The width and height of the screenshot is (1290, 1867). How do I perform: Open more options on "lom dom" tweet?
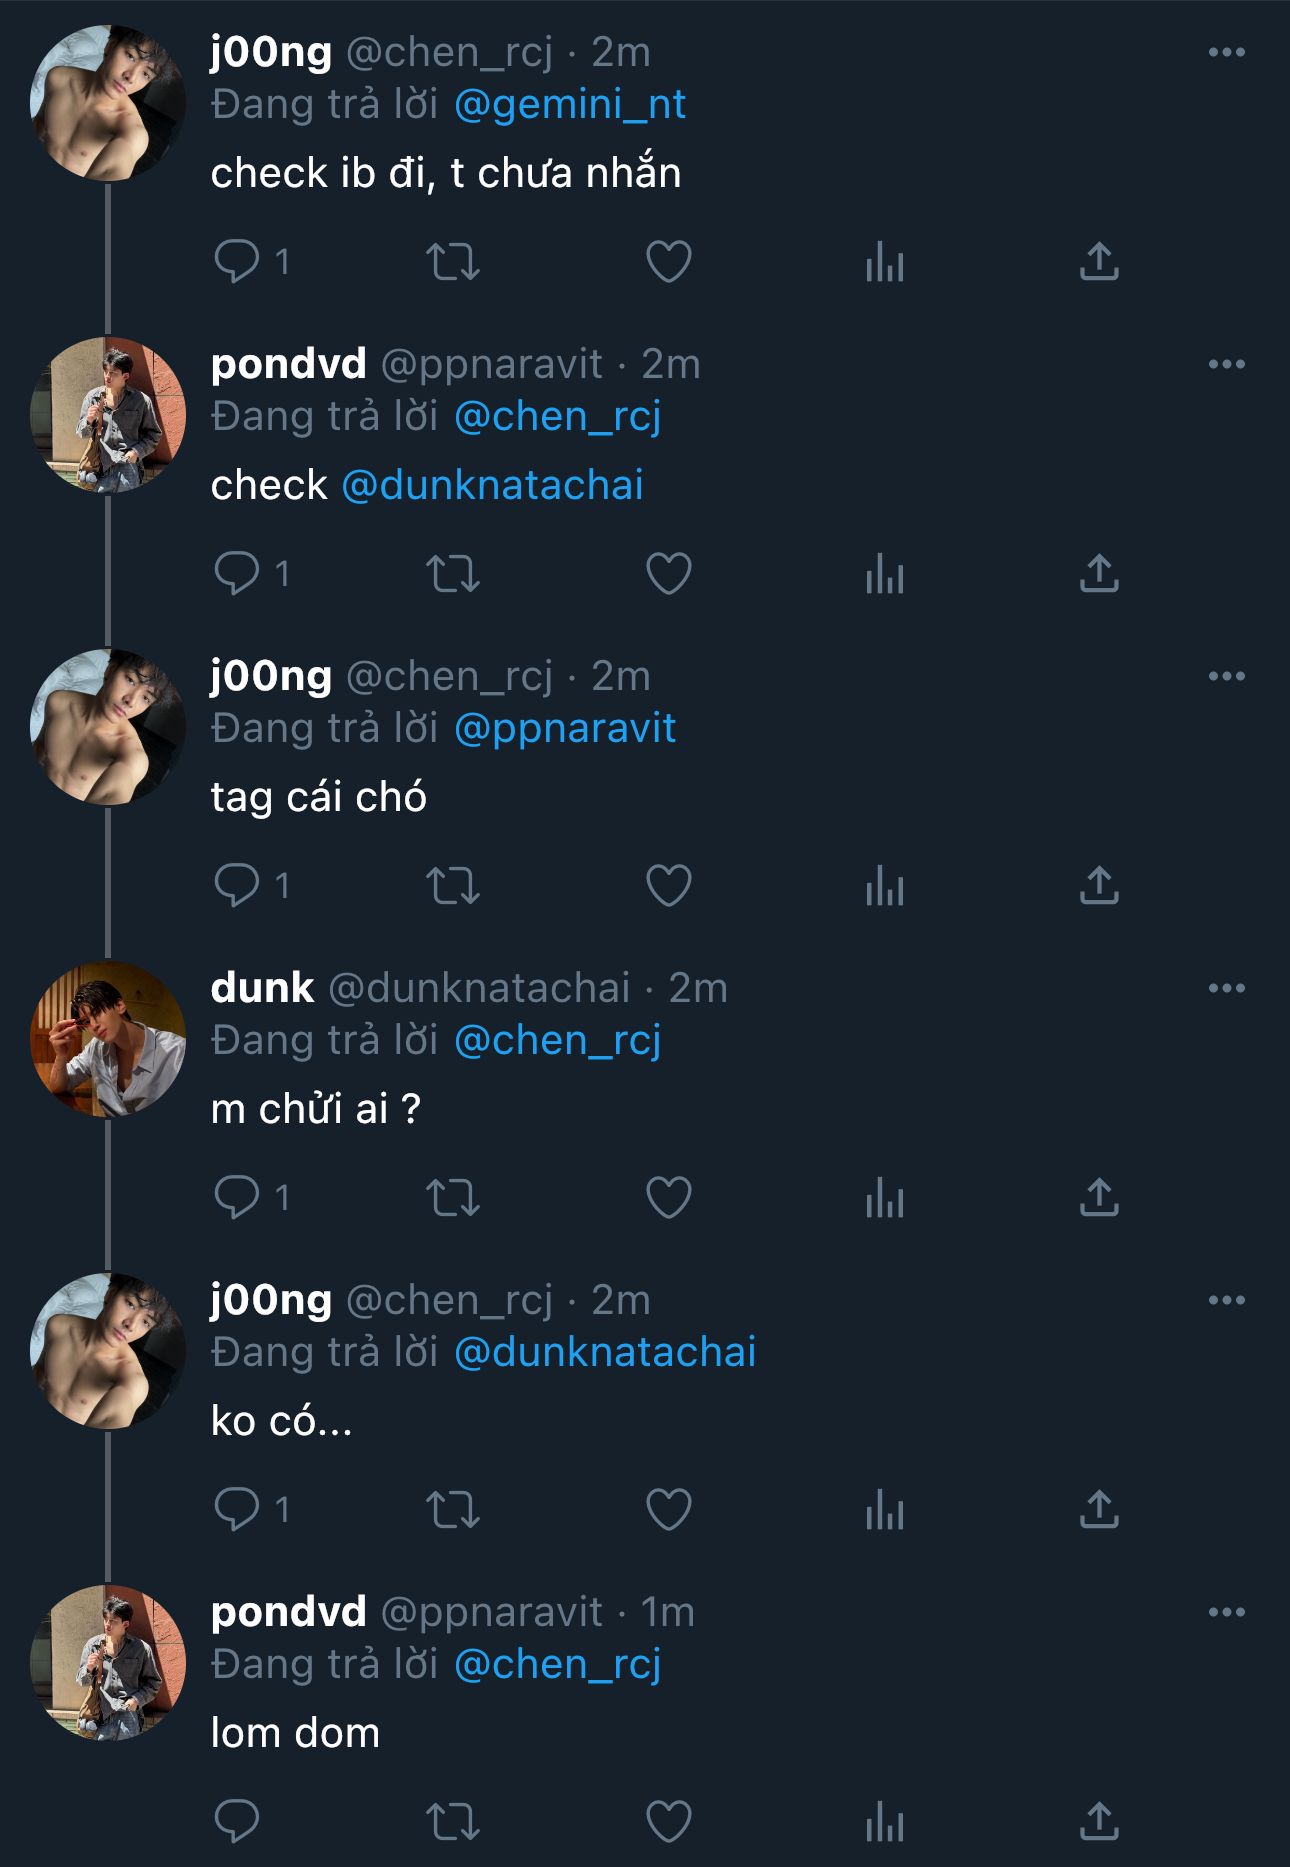coord(1226,1612)
